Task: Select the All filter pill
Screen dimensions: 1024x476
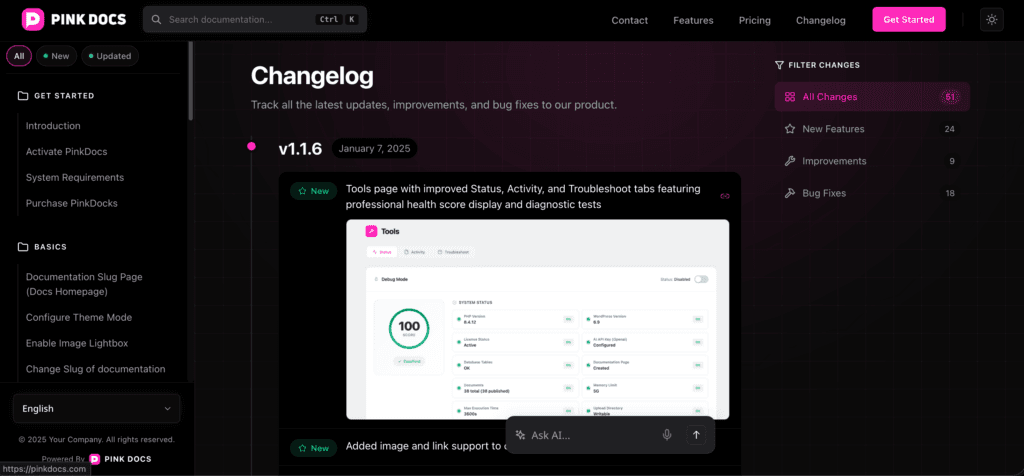Action: tap(19, 56)
